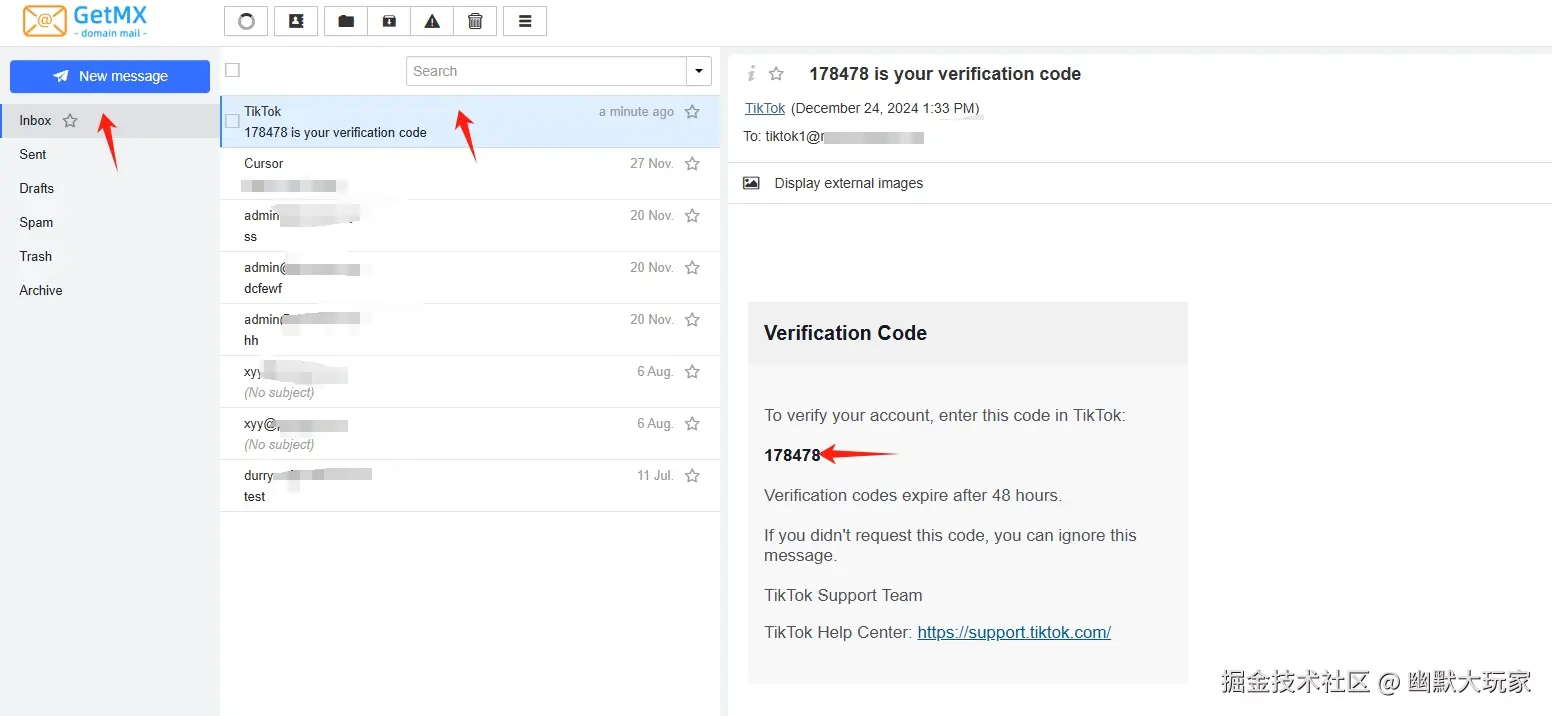
Task: Open the search options dropdown arrow
Action: point(699,71)
